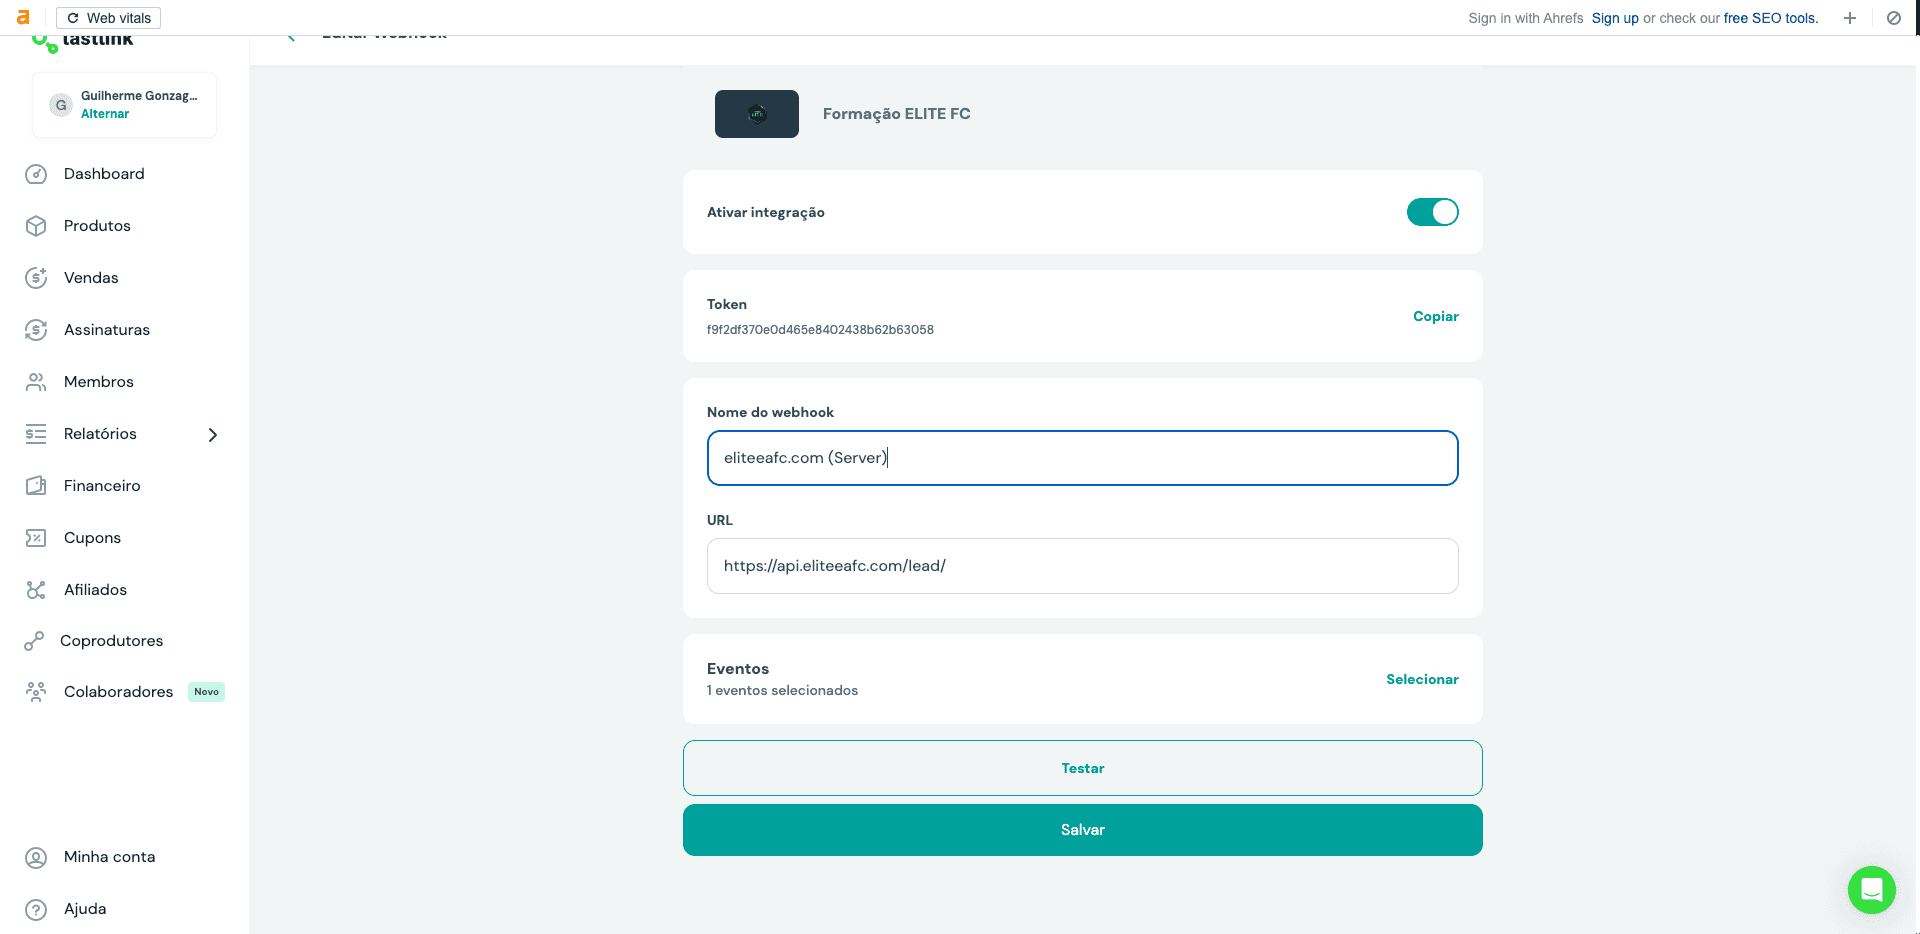The height and width of the screenshot is (934, 1920).
Task: Focus the Nome do webhook field
Action: 1082,458
